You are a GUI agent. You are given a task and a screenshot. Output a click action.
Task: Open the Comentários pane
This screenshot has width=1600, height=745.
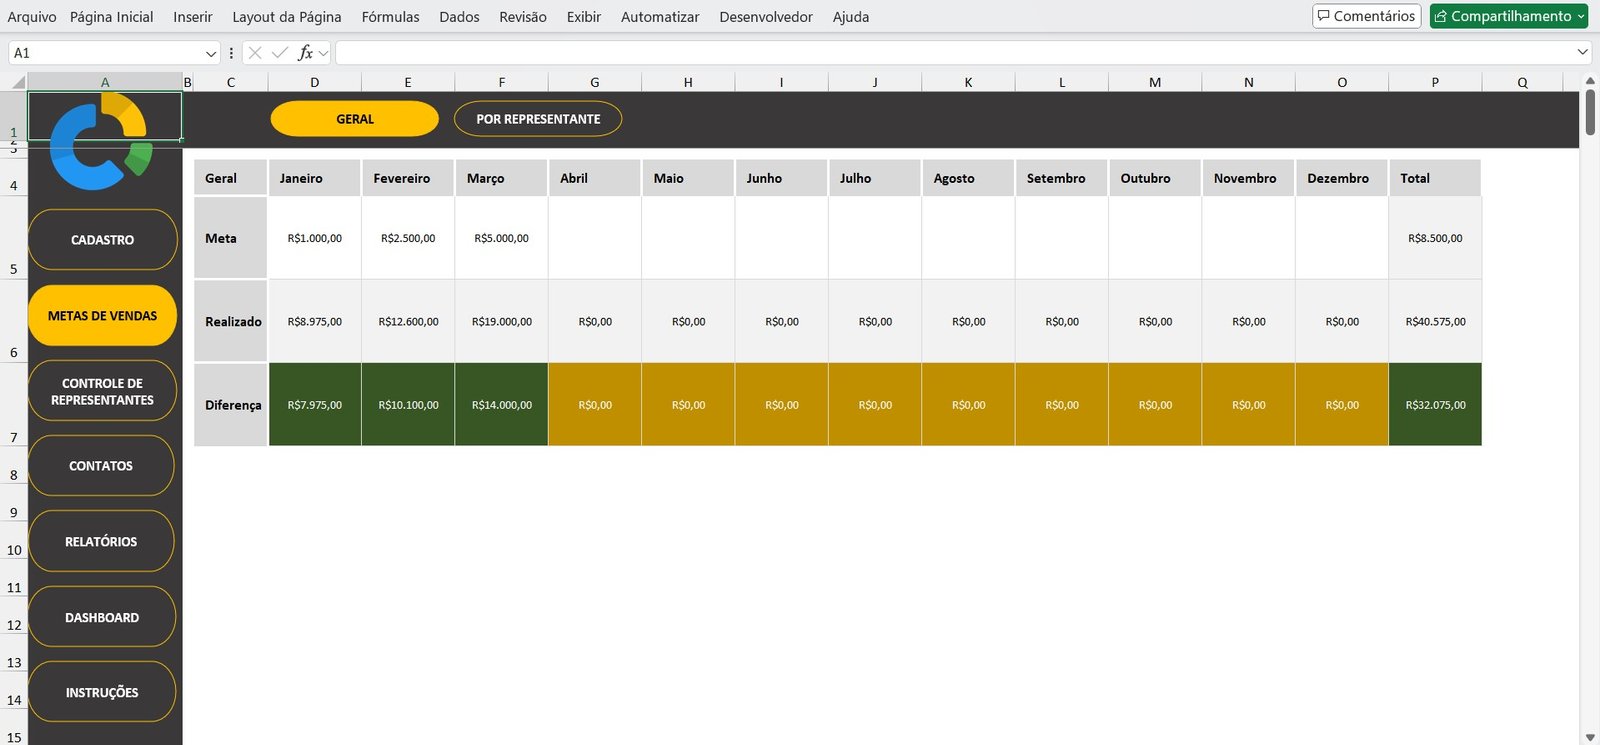[1366, 16]
